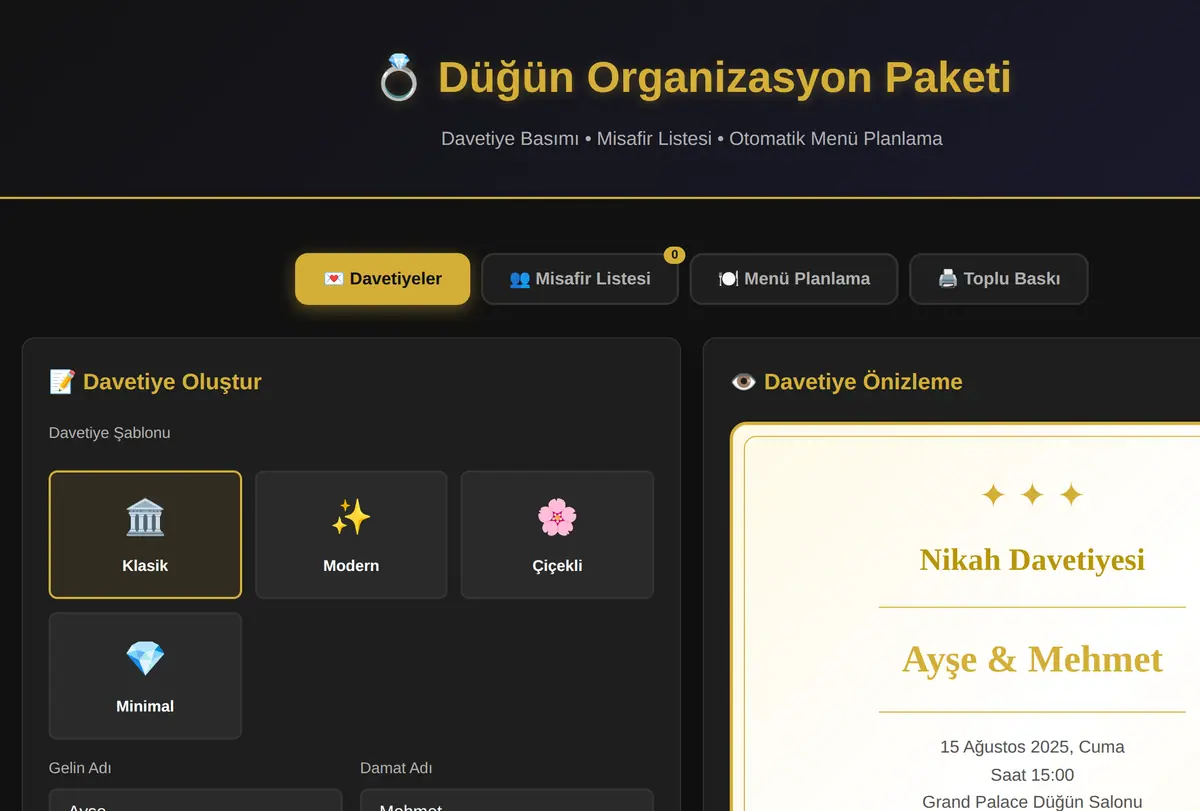
Task: Click the Ayşe & Mehmet names in preview
Action: (1032, 660)
